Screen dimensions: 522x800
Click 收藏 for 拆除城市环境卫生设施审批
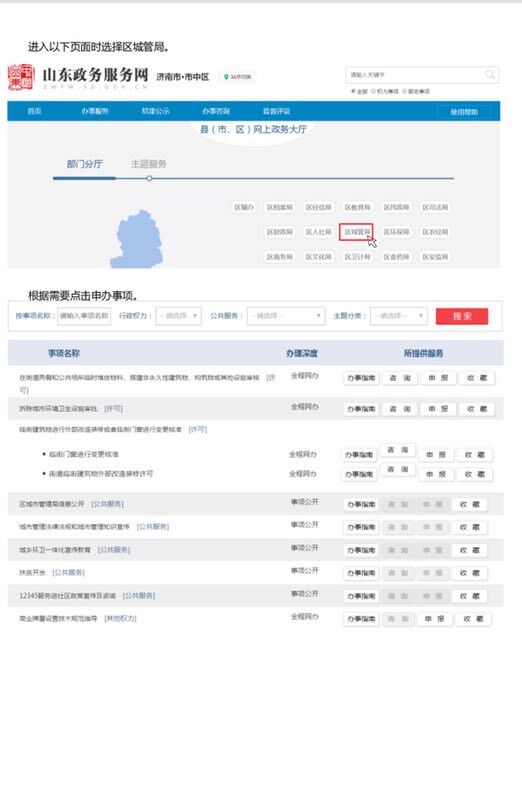tap(477, 409)
